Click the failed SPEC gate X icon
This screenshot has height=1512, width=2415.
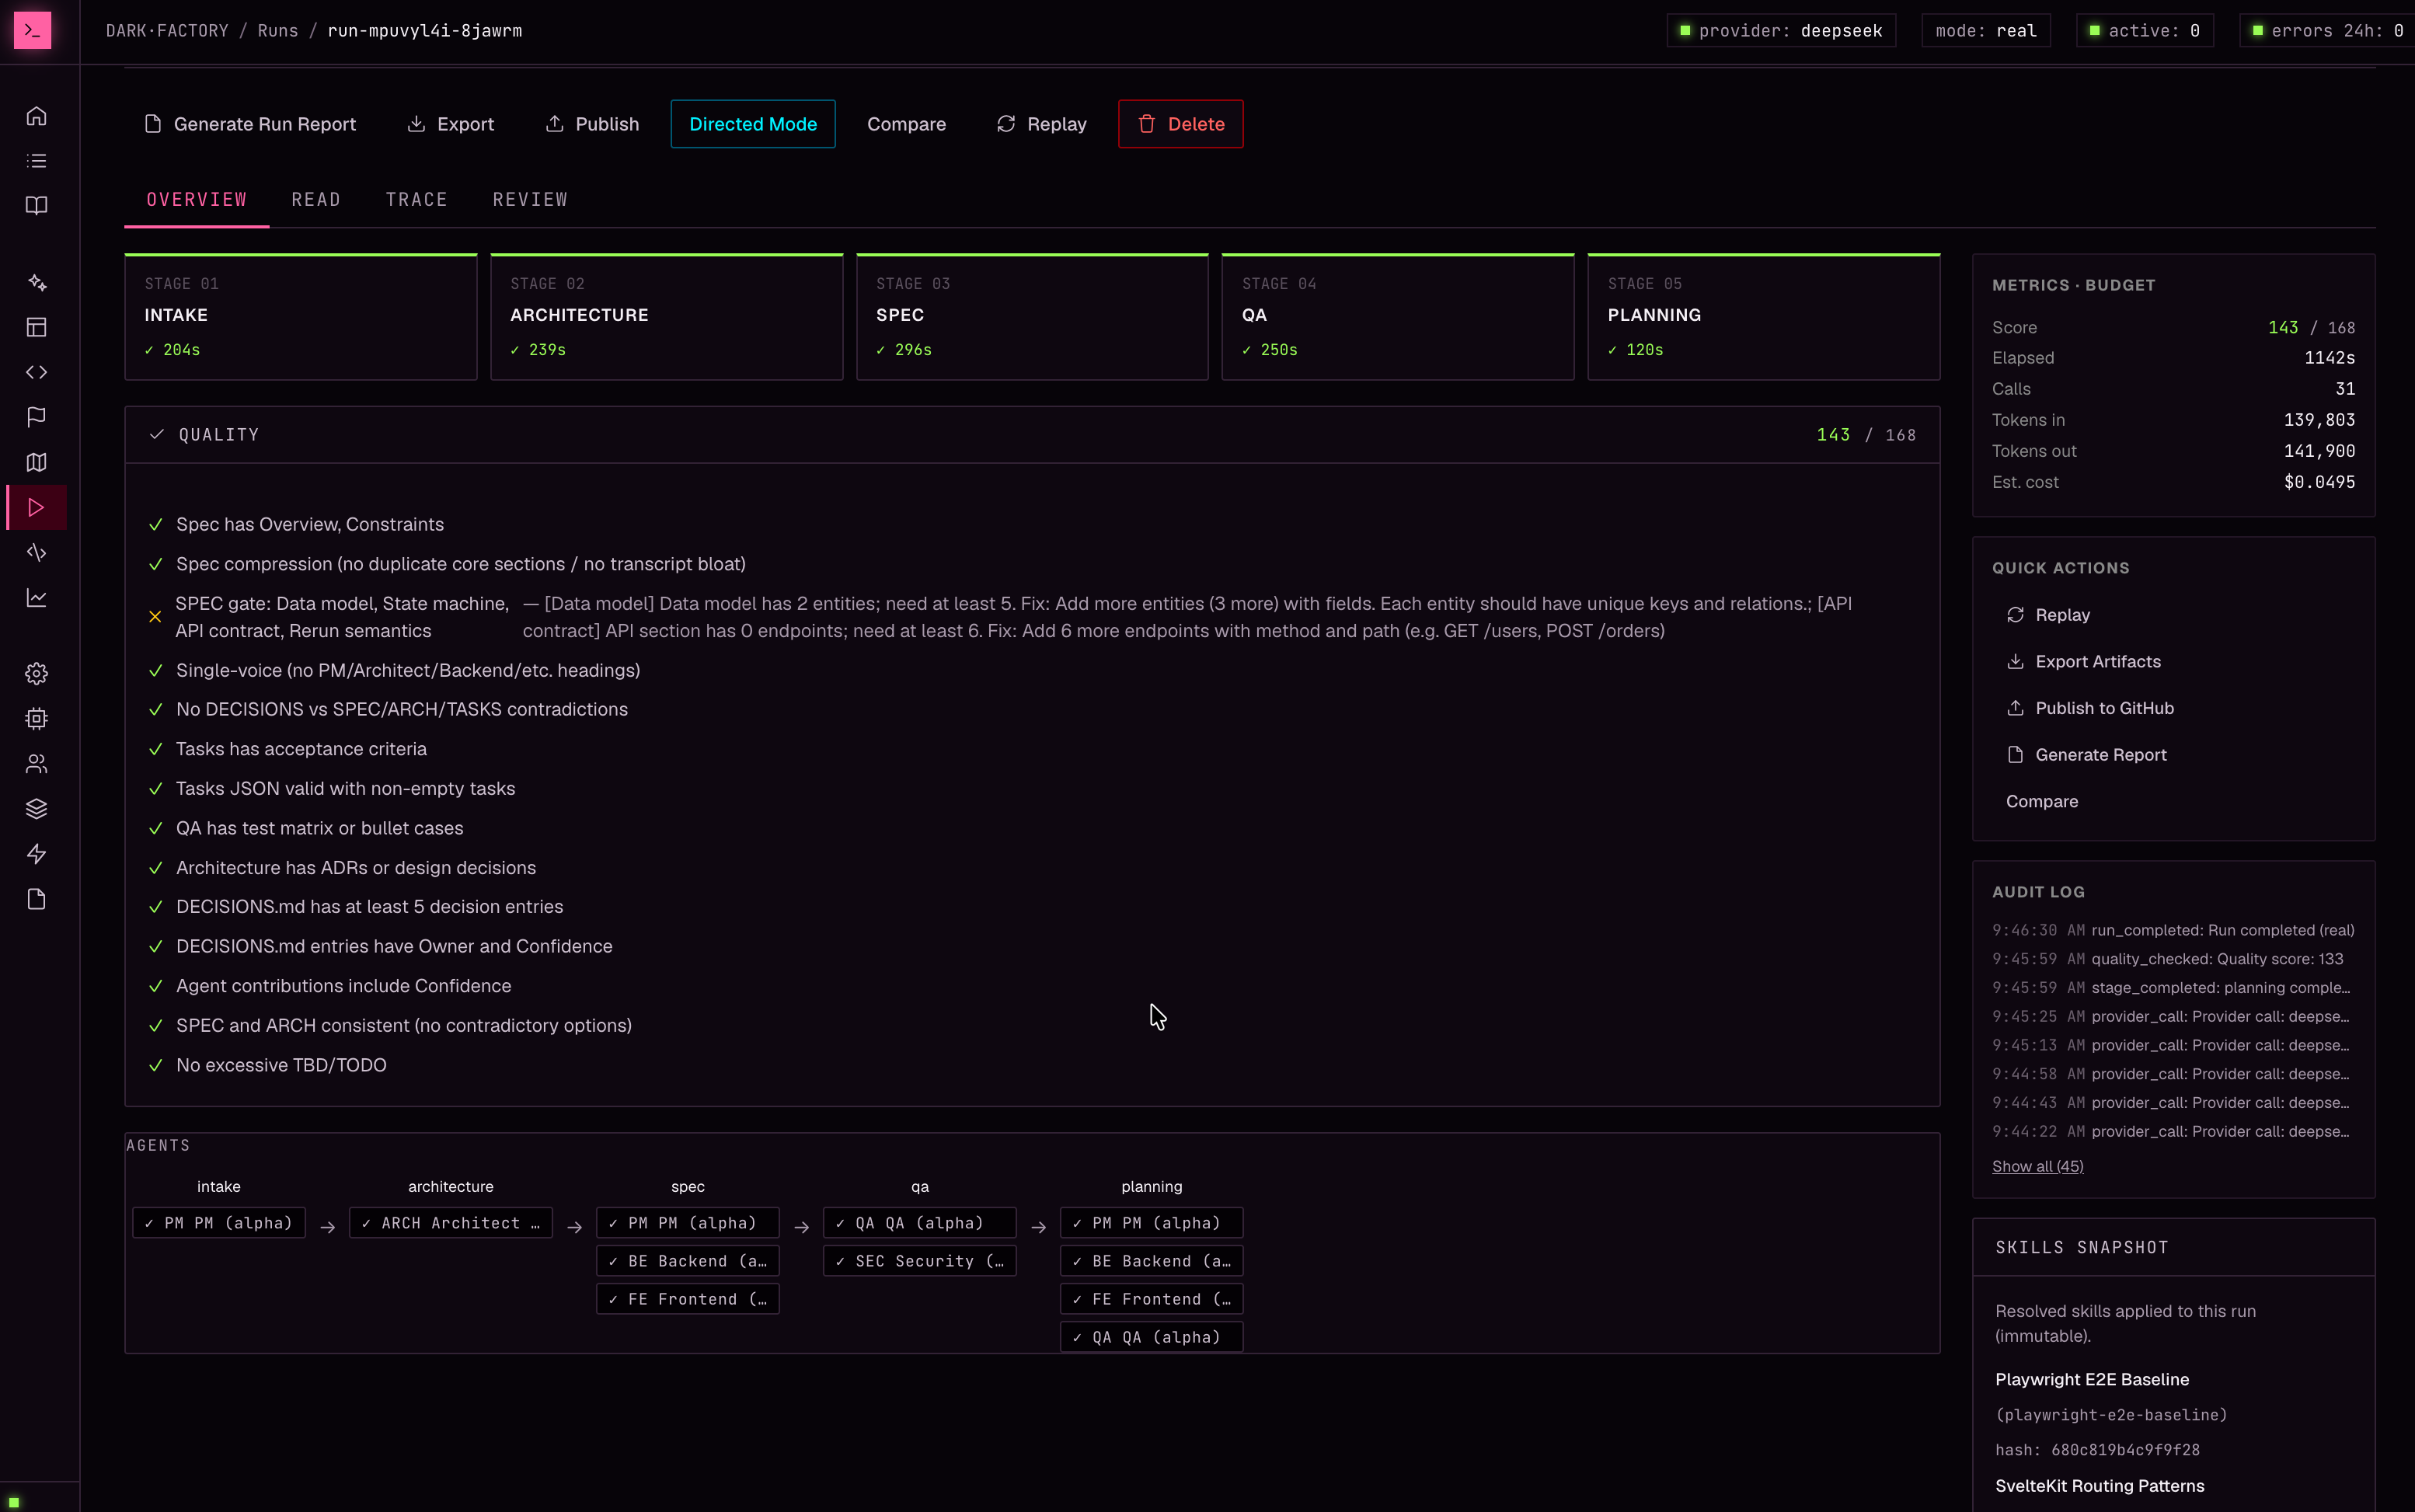(x=155, y=617)
